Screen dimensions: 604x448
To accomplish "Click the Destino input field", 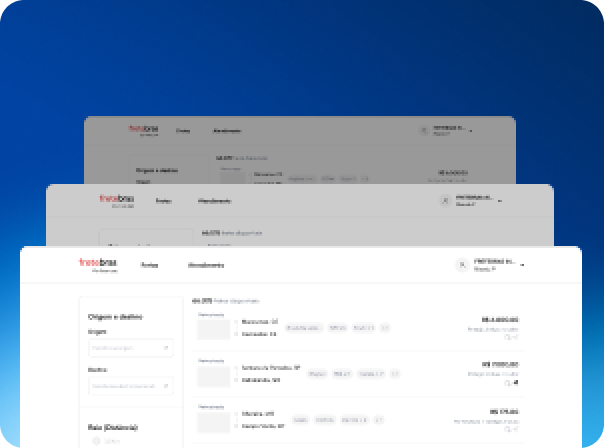I will pos(123,385).
